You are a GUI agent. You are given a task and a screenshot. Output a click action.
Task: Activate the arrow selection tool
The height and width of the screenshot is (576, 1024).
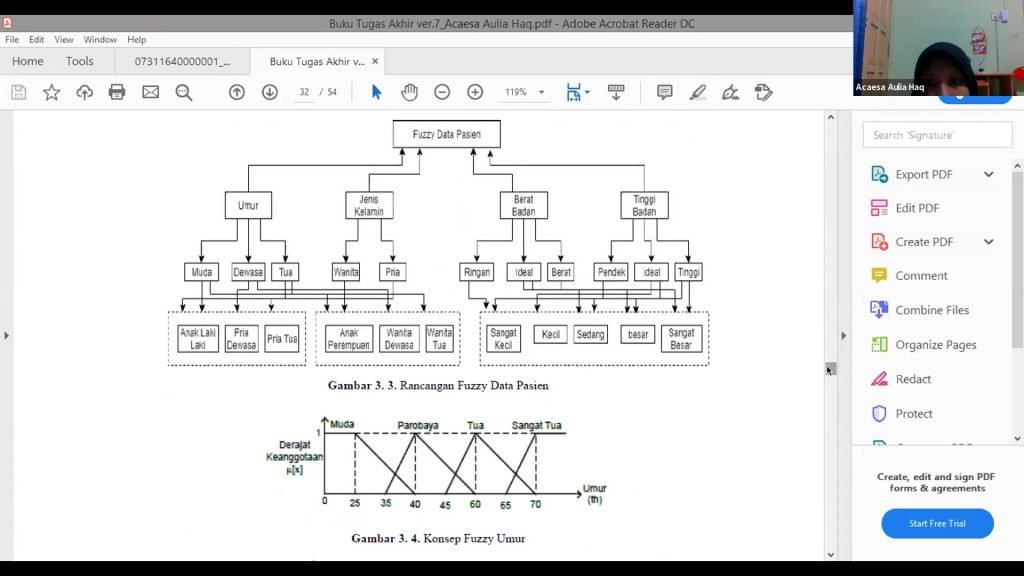376,92
